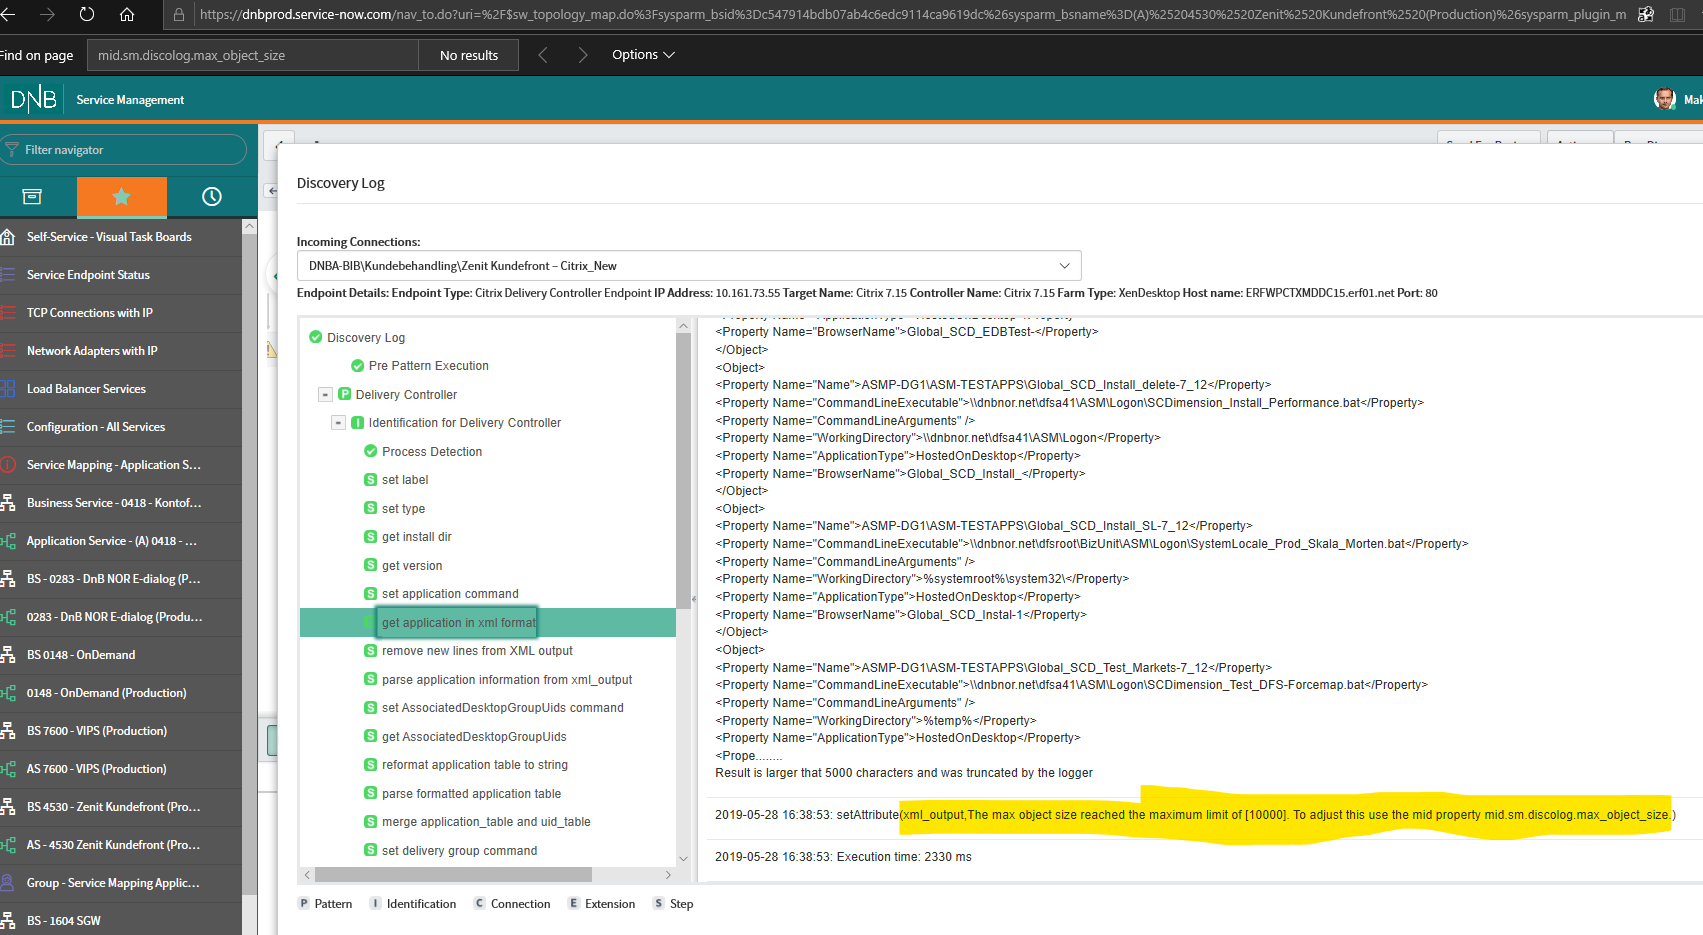
Task: Open BS - 0283 - DnB NOR E-dialog
Action: click(113, 579)
